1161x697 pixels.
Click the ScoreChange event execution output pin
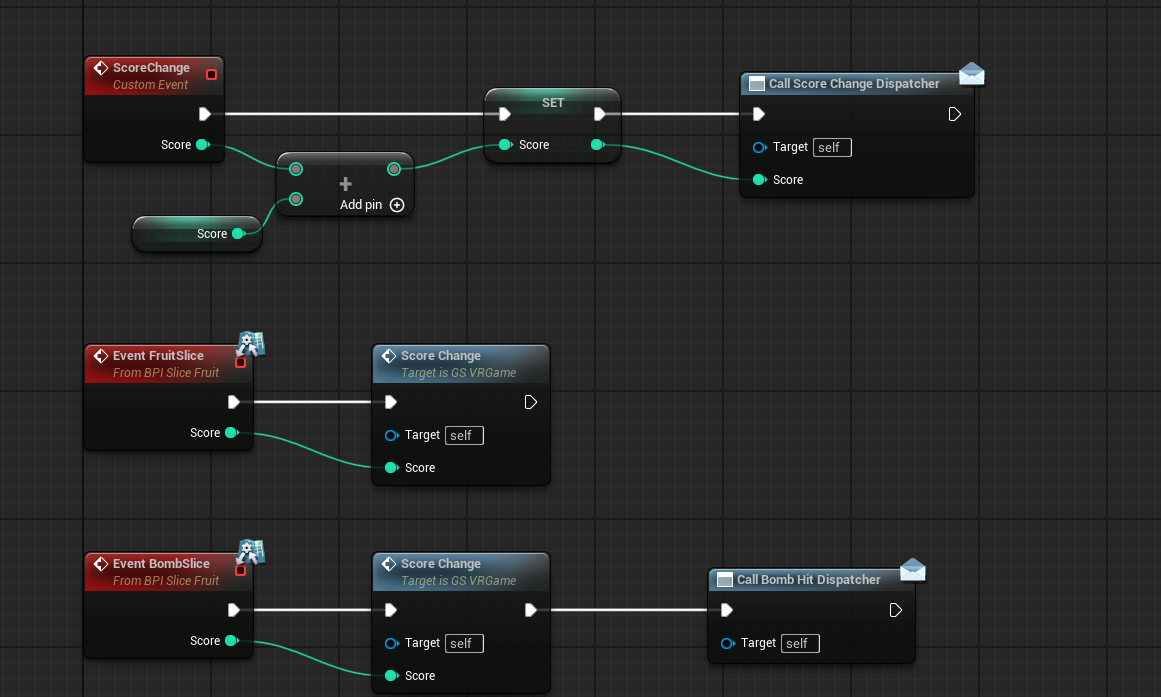click(x=204, y=114)
